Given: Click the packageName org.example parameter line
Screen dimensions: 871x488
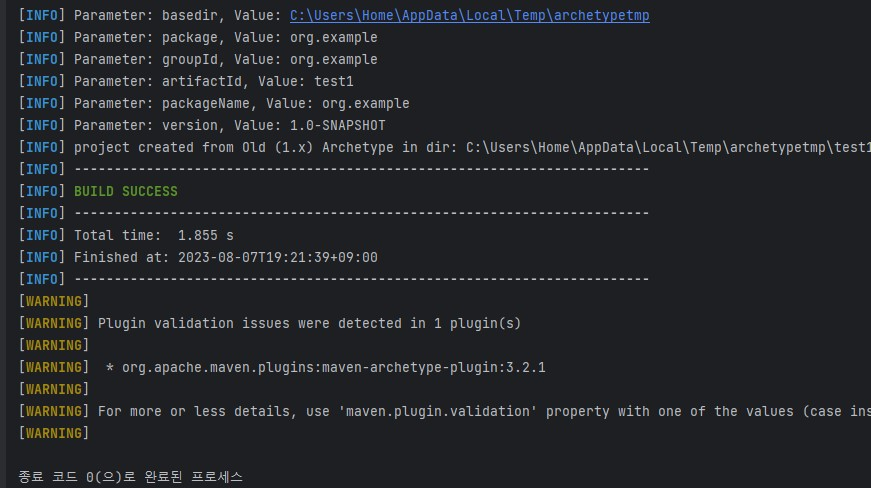Looking at the screenshot, I should (x=214, y=103).
